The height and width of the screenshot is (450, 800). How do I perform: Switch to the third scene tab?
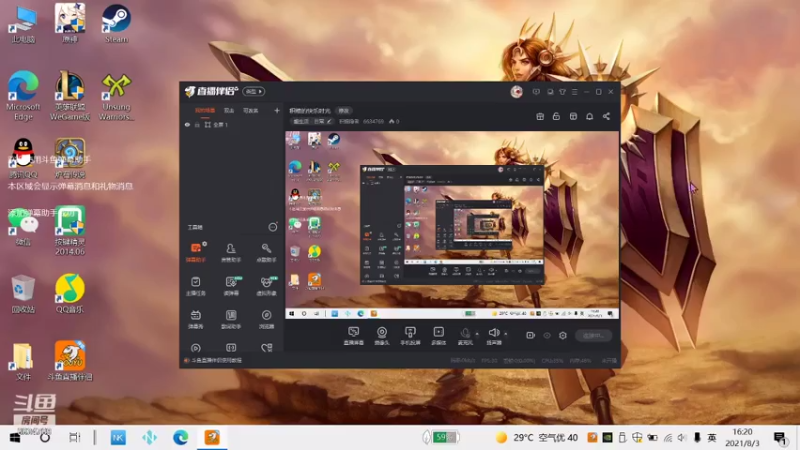click(251, 111)
